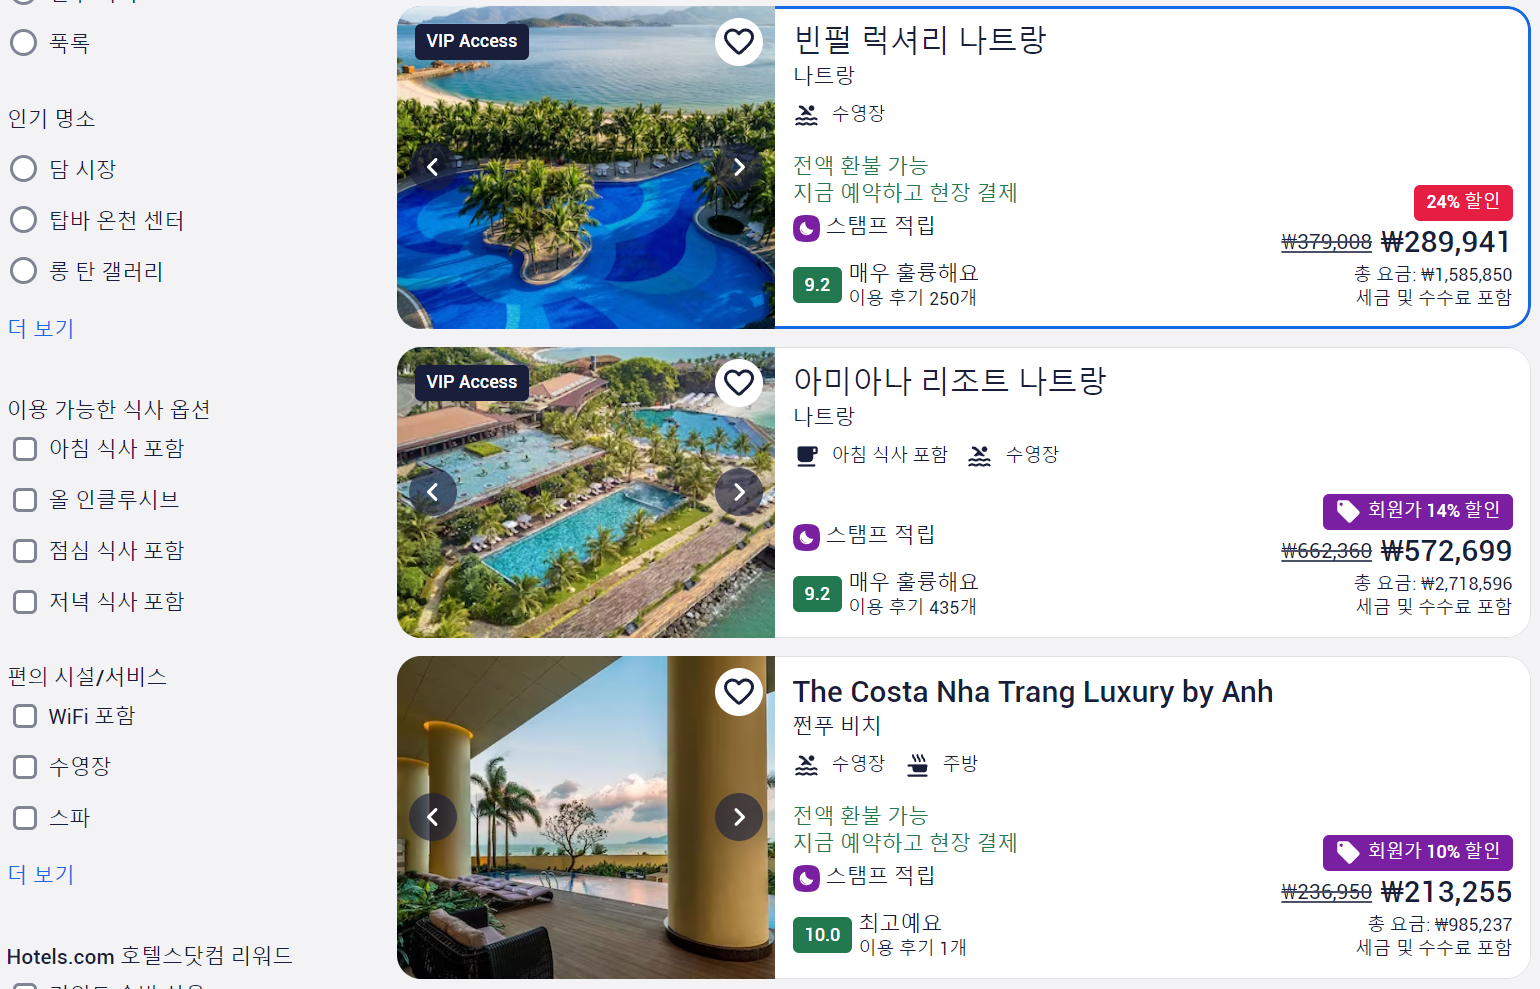Click the 회원가 14% 할인 badge
The image size is (1540, 989).
click(1418, 511)
